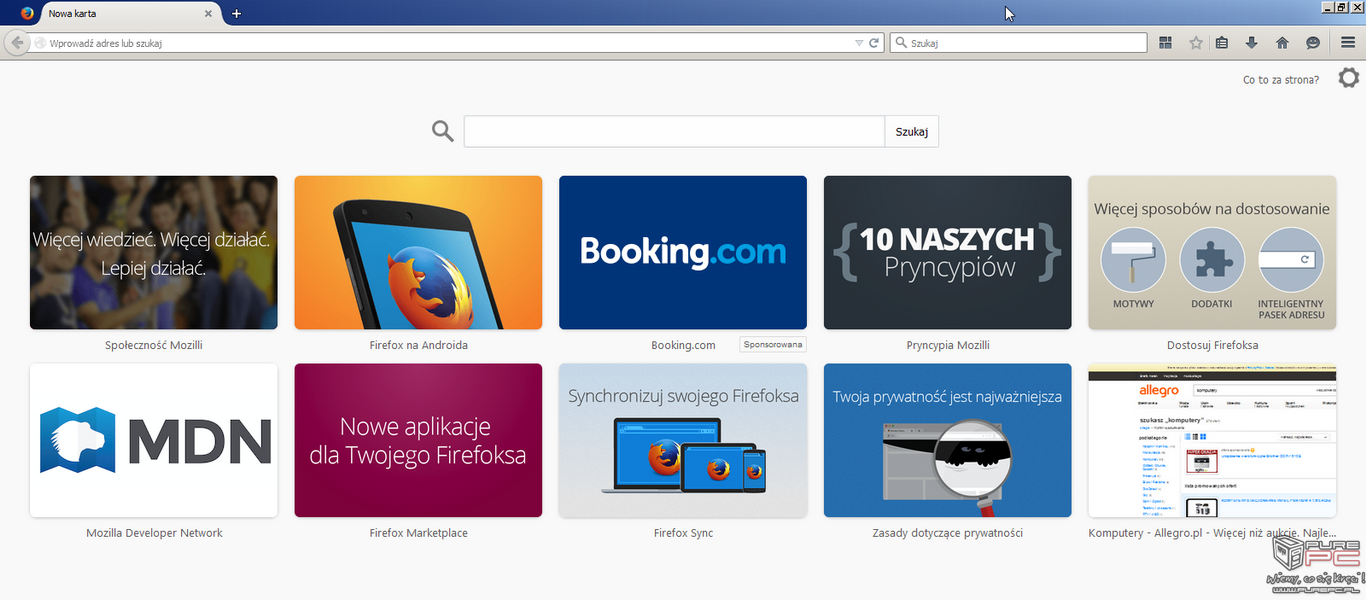Click in the page's central search field
The height and width of the screenshot is (600, 1366).
[x=673, y=131]
